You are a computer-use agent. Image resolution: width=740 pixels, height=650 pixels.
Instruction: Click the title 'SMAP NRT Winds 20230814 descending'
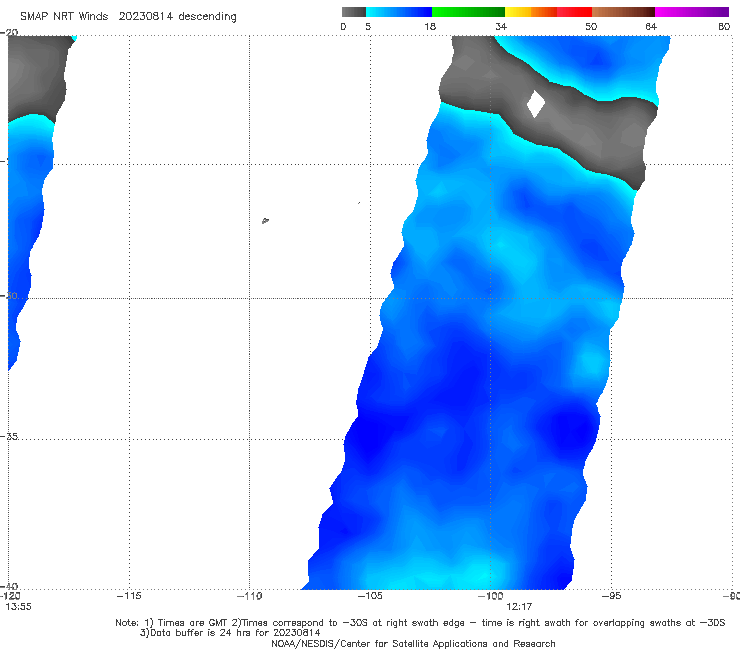(128, 17)
